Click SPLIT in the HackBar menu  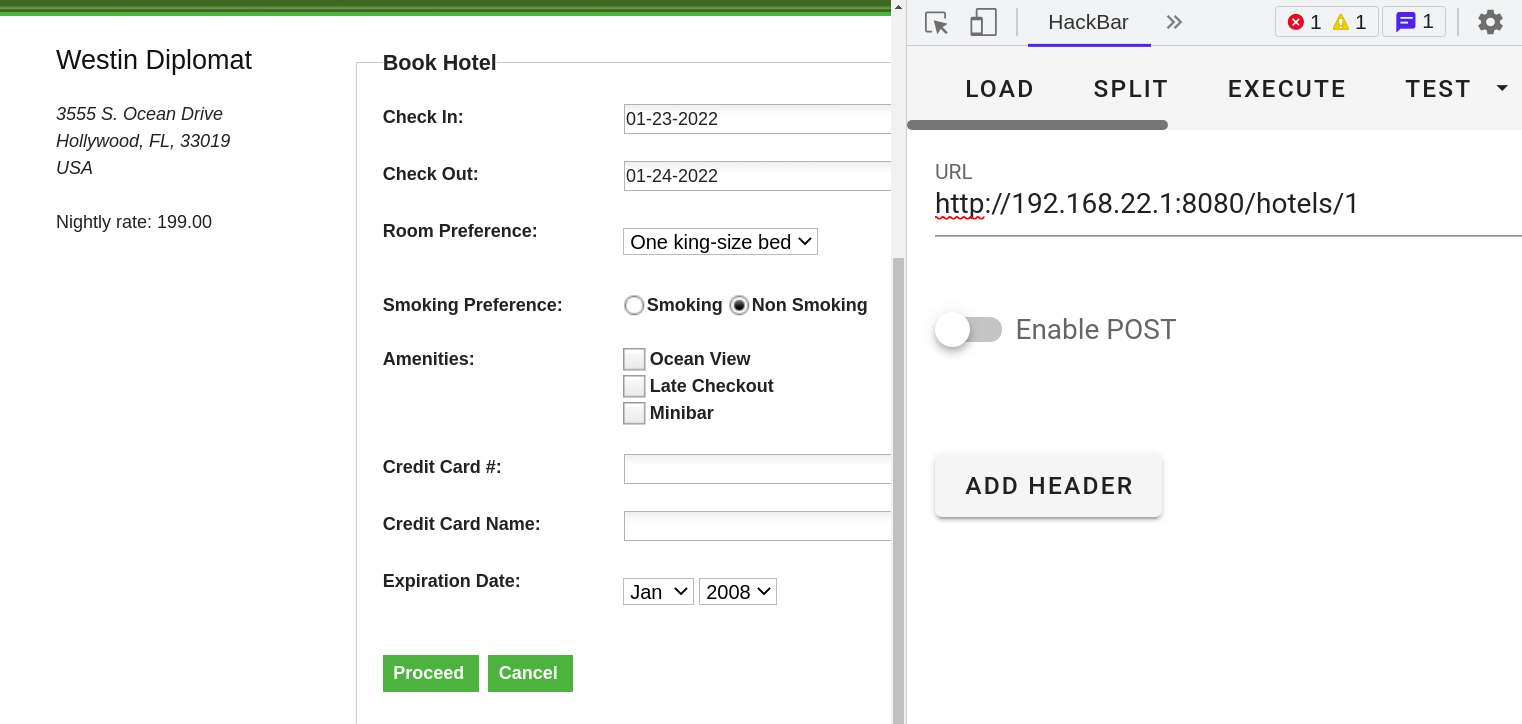point(1131,89)
